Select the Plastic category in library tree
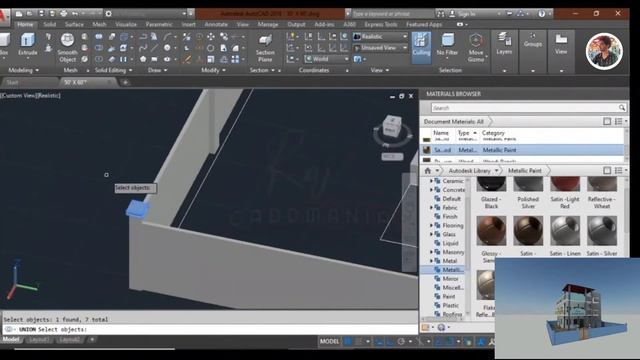Viewport: 640px width, 360px height. [450, 305]
